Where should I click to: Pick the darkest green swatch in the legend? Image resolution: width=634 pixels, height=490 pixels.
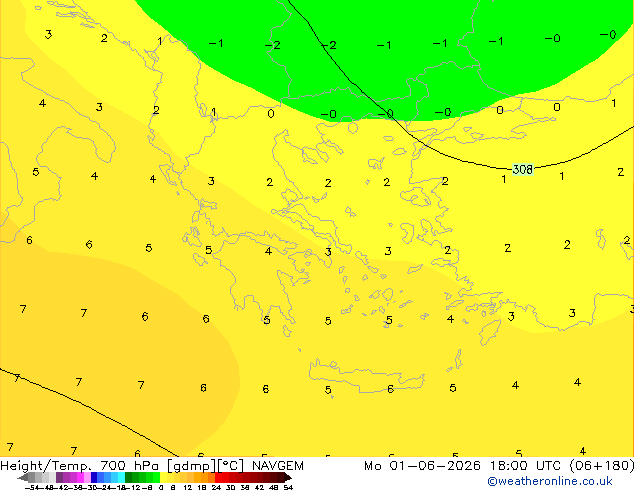point(129,477)
